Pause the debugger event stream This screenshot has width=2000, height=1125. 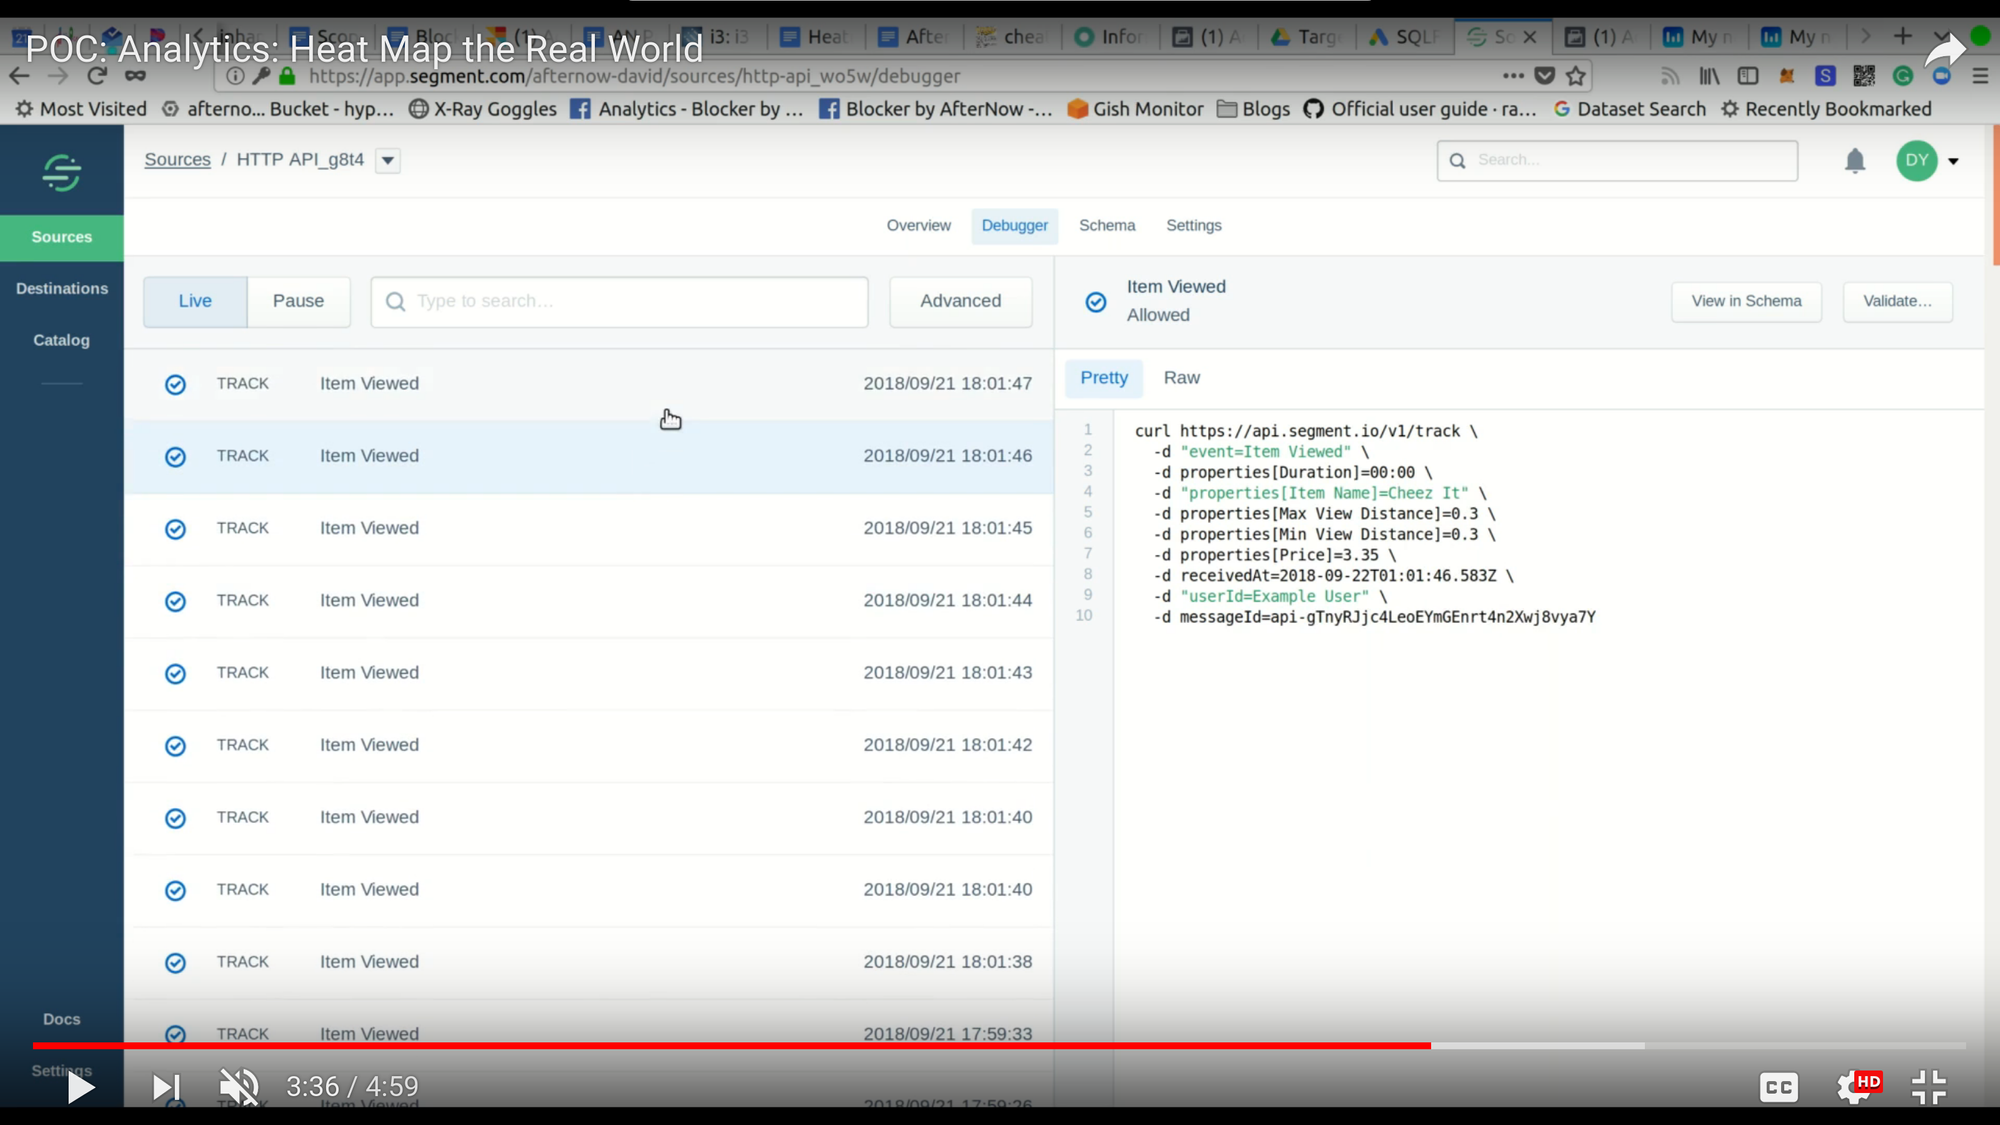coord(298,301)
